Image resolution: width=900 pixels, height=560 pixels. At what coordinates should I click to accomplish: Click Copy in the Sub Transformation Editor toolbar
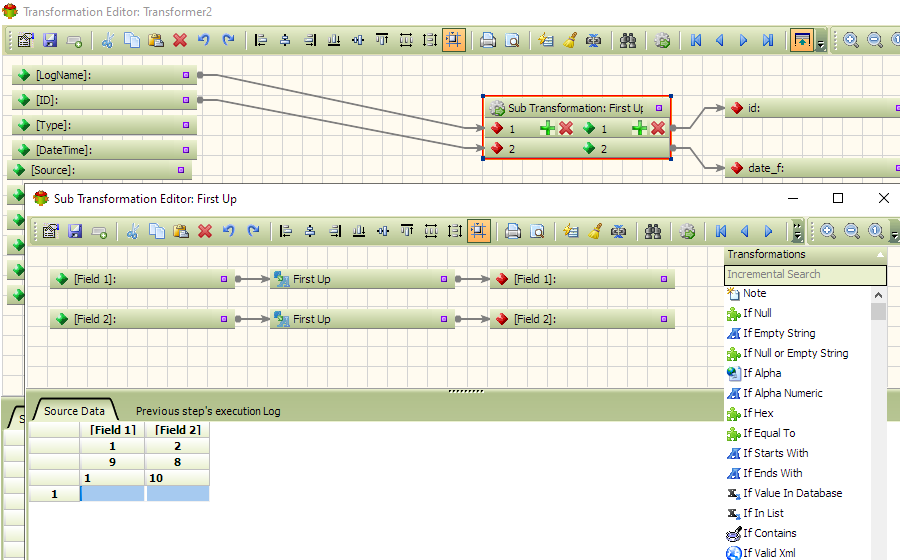coord(157,231)
